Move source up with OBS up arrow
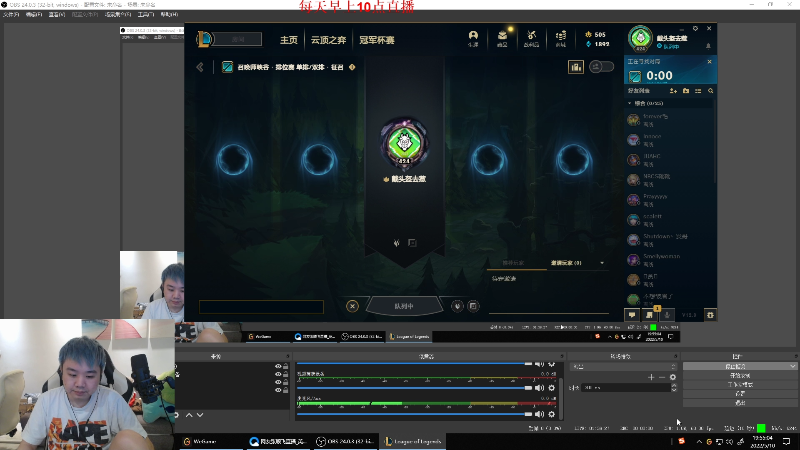This screenshot has width=800, height=450. point(189,415)
